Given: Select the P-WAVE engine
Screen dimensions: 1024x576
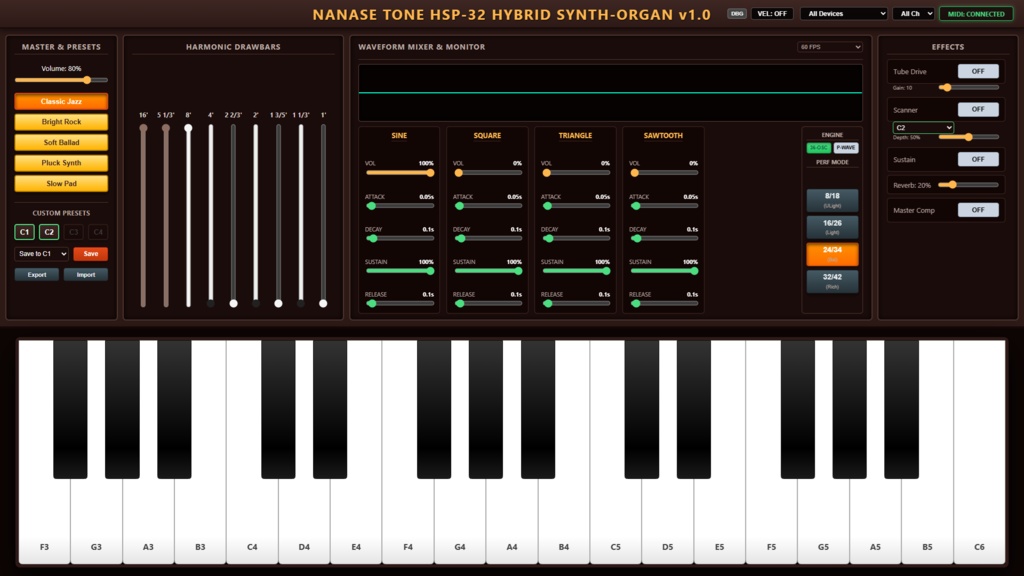Looking at the screenshot, I should pyautogui.click(x=846, y=148).
